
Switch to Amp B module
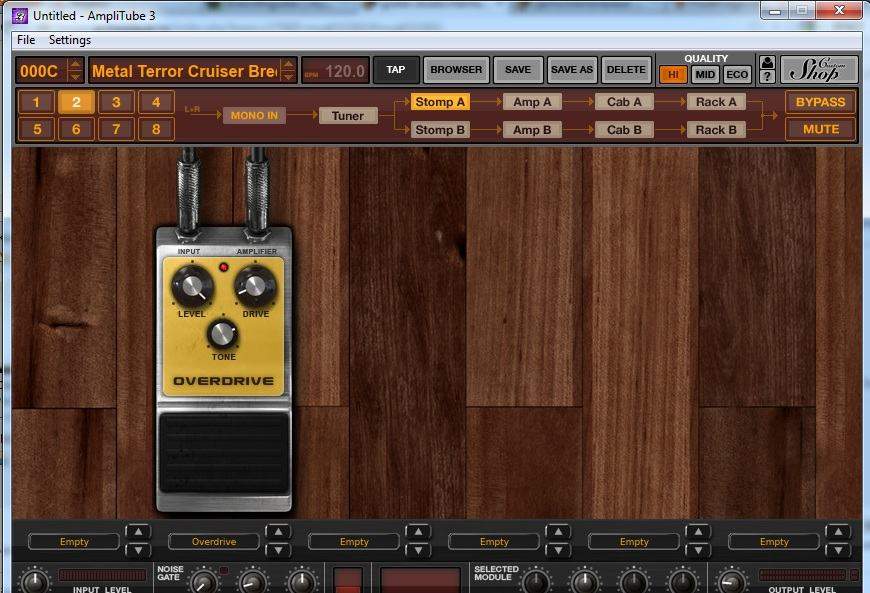[x=532, y=130]
